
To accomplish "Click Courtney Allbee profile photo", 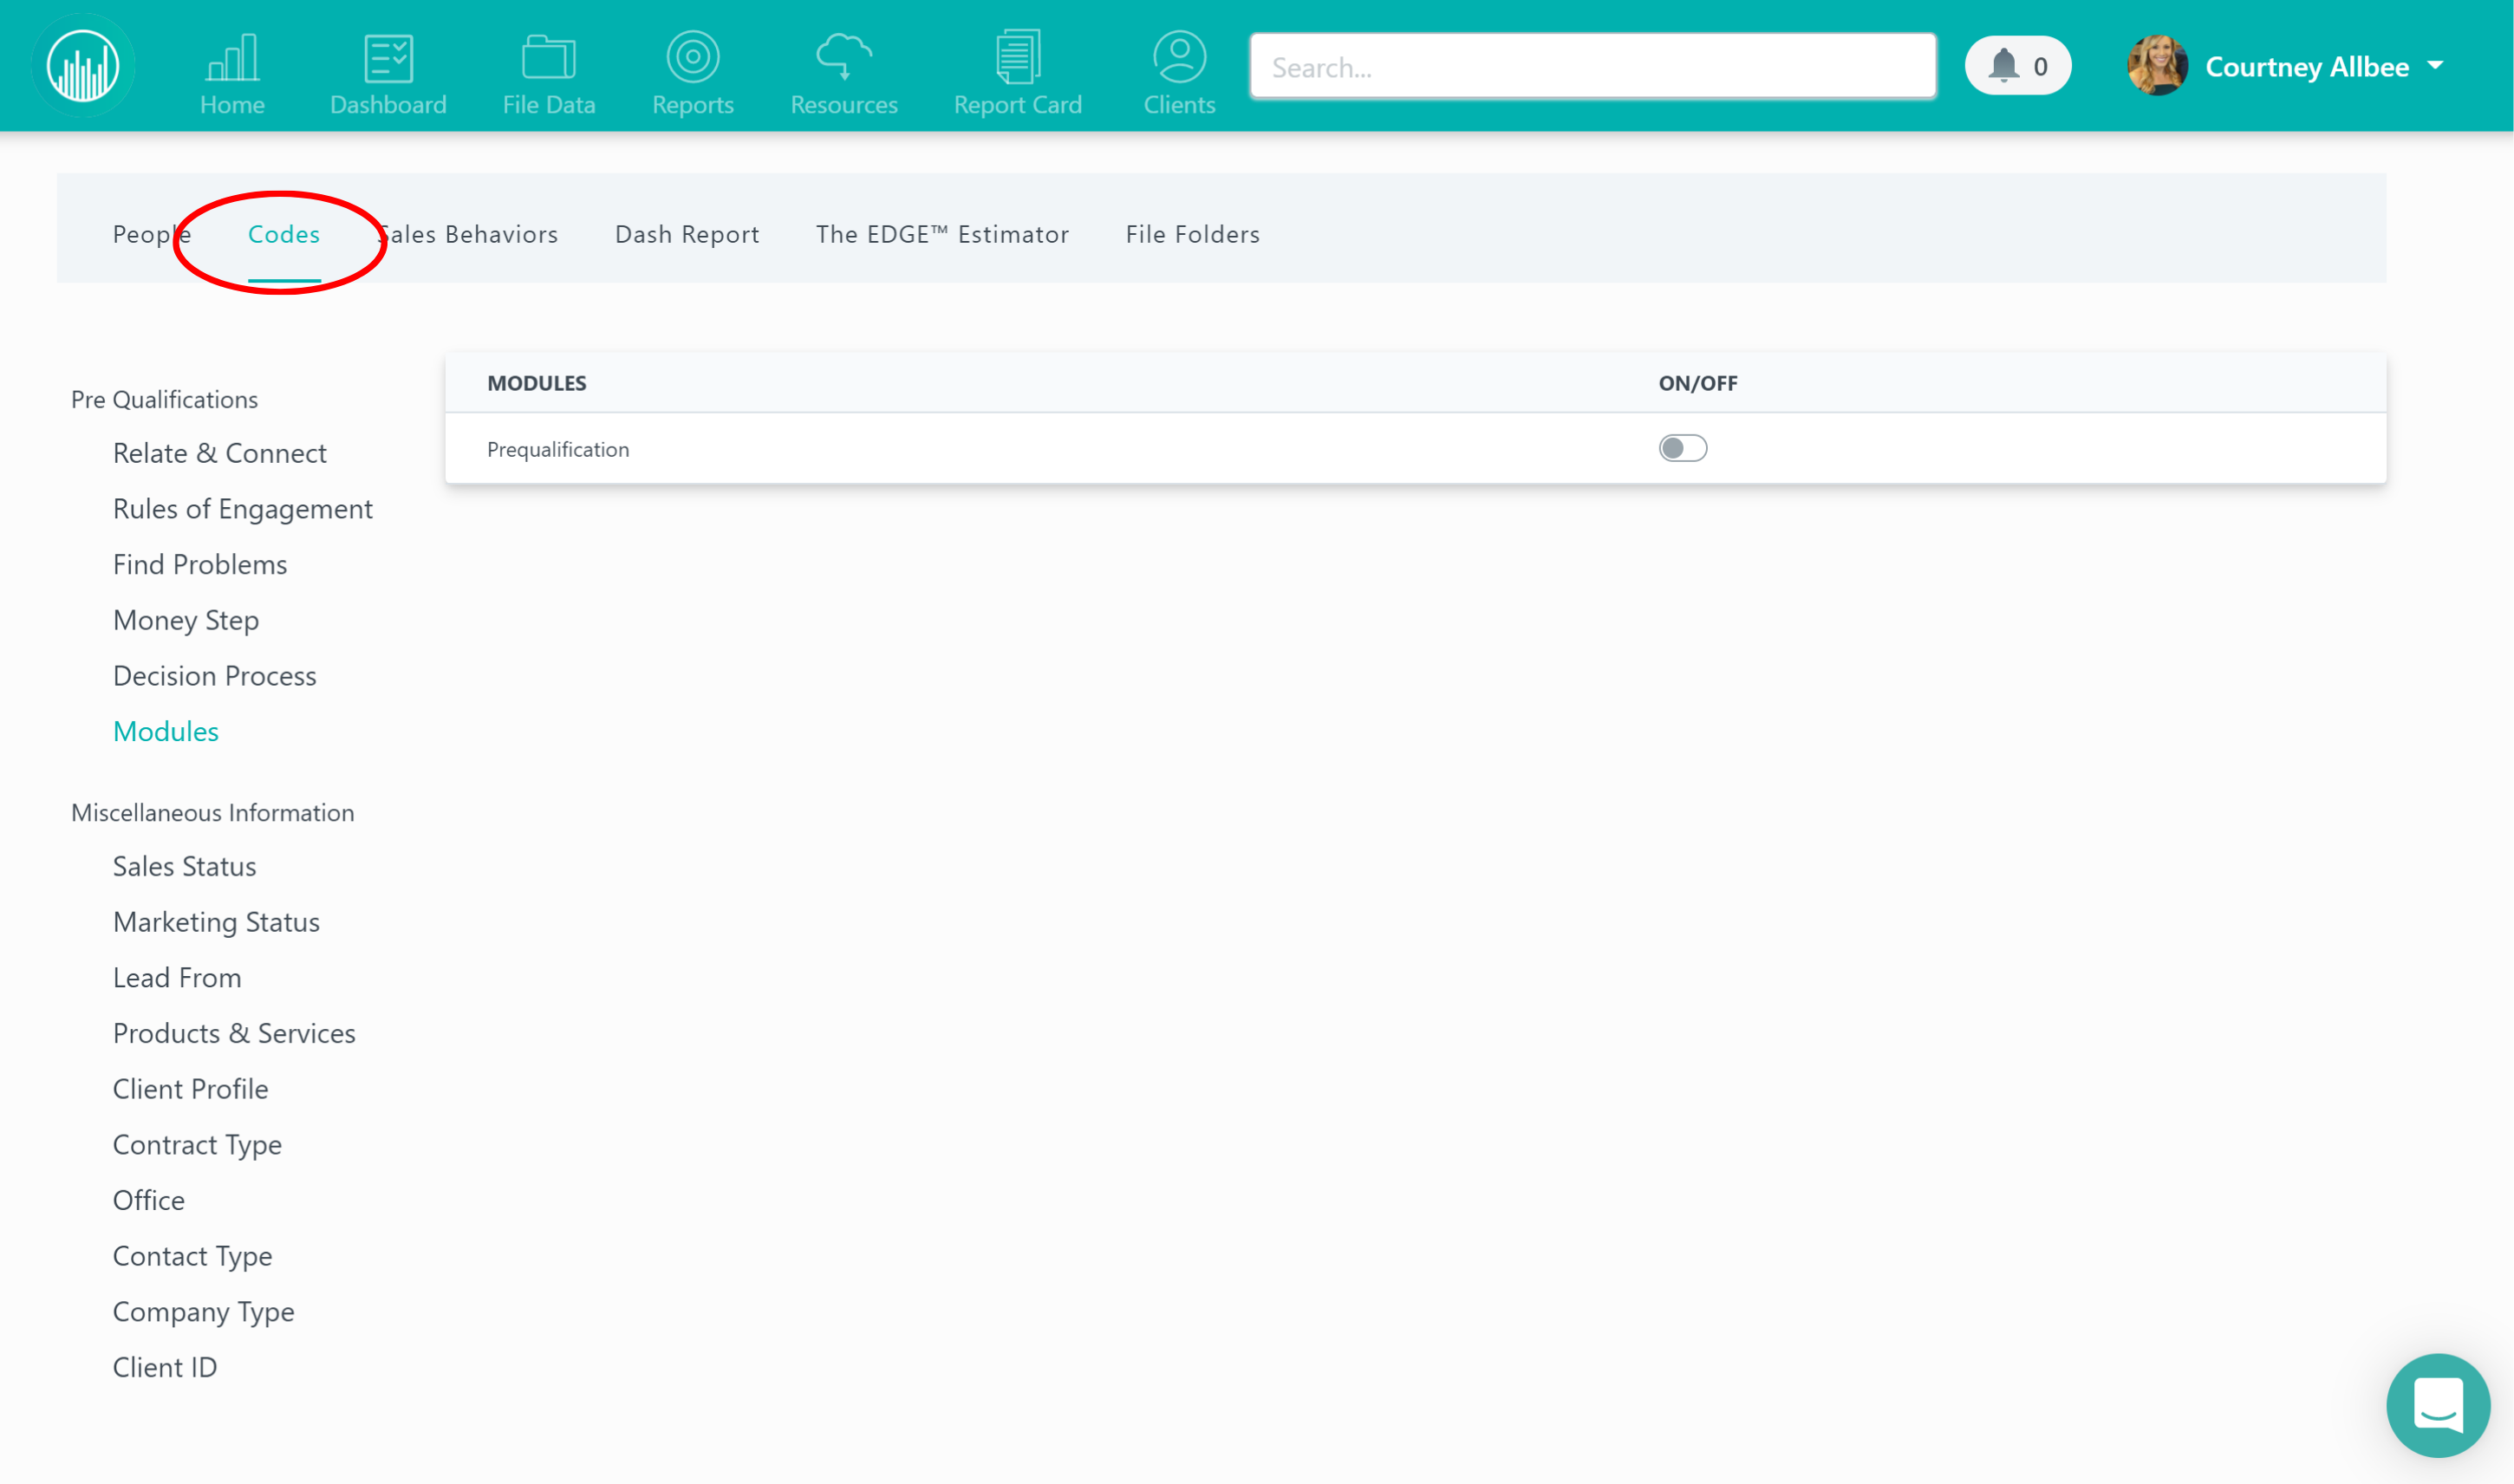I will click(x=2156, y=66).
